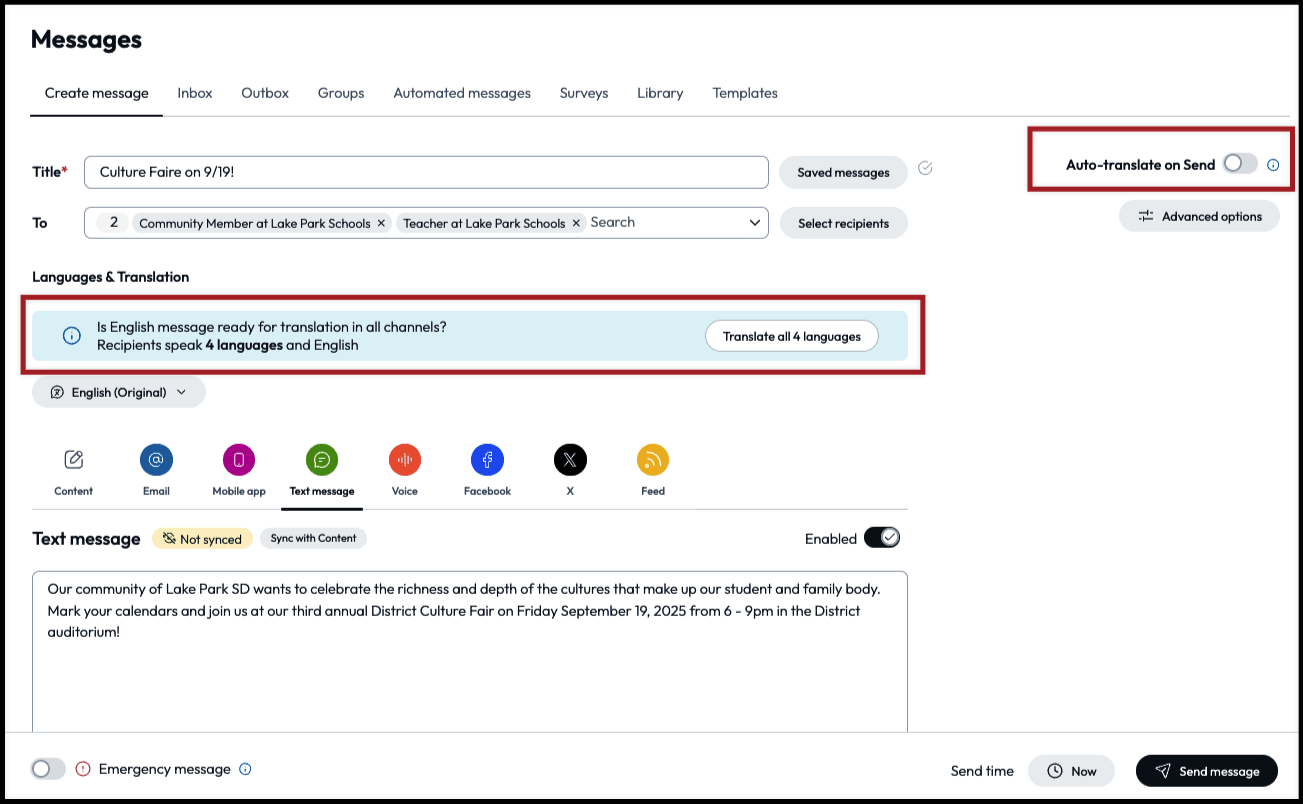Switch to the Voice channel
Viewport: 1303px width, 804px height.
[404, 459]
